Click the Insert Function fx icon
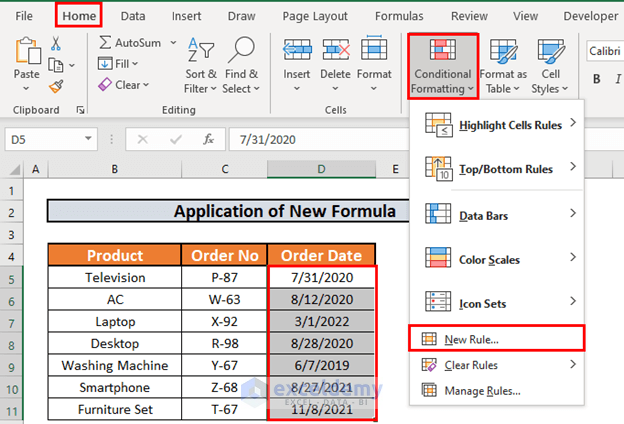Image resolution: width=624 pixels, height=424 pixels. click(x=208, y=139)
